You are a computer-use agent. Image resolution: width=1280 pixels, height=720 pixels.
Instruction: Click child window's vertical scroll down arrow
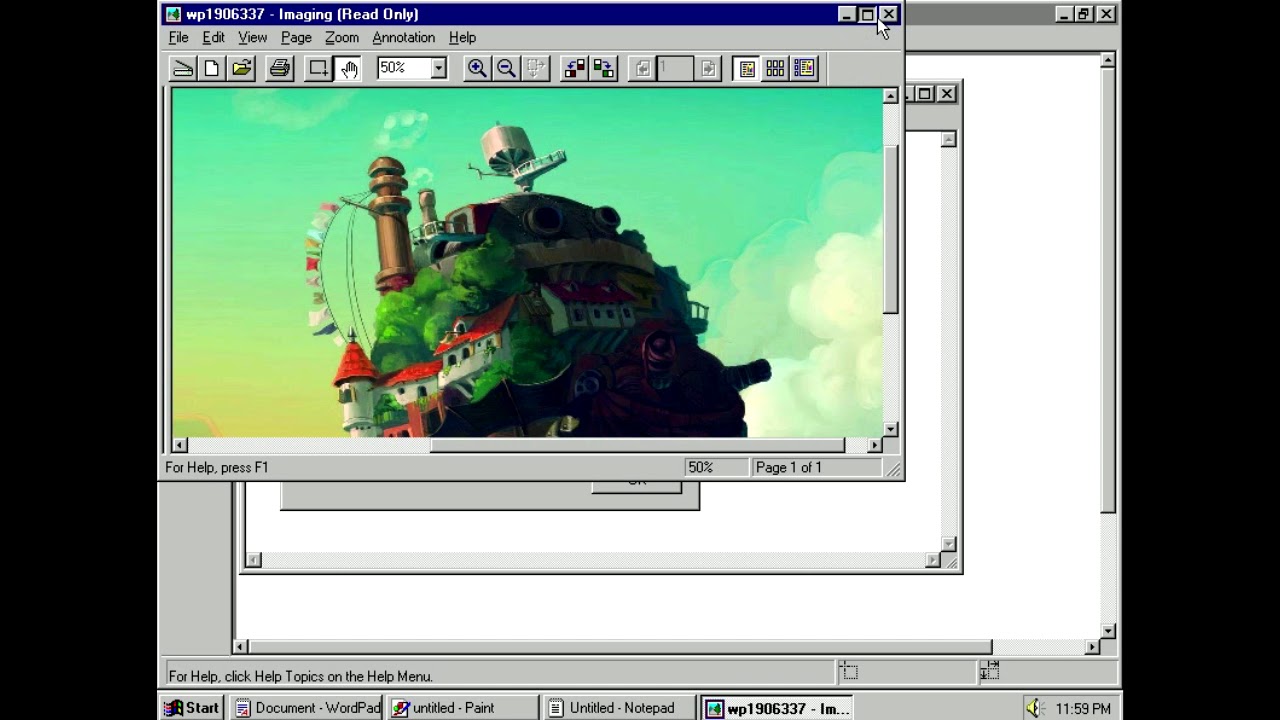948,544
